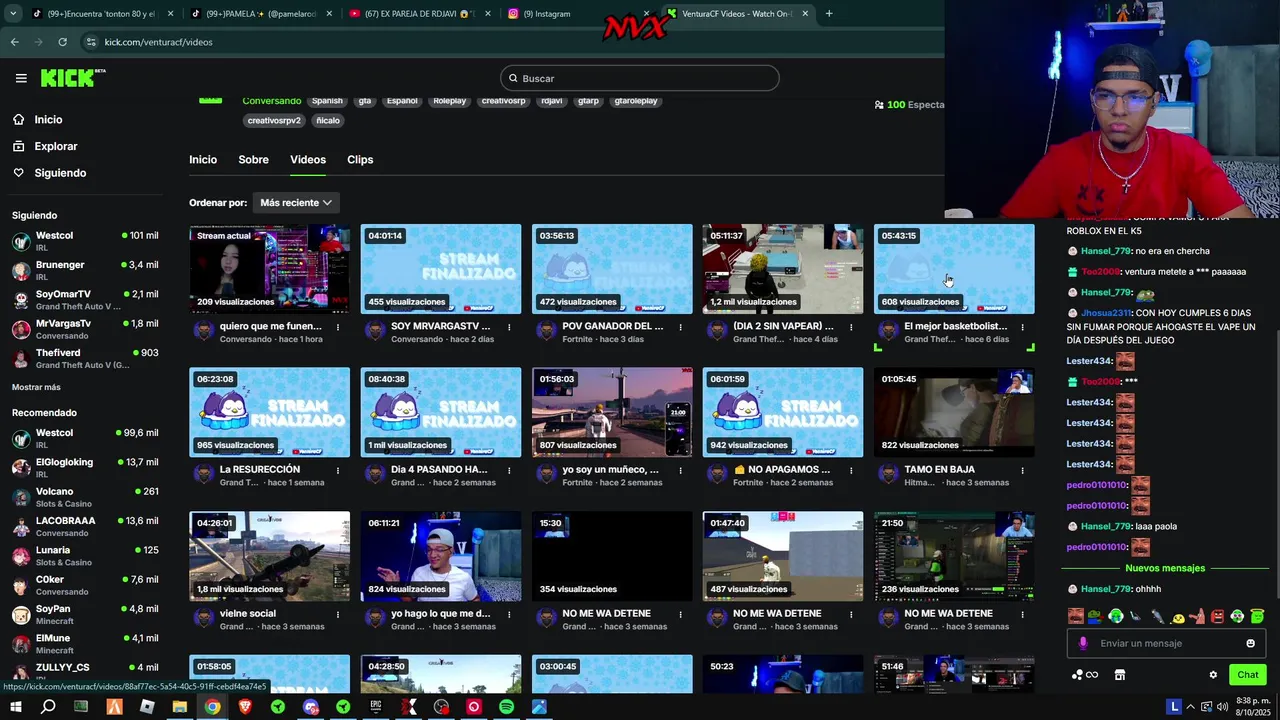Click the creativosrpv2 tag
The image size is (1280, 720).
[x=274, y=120]
